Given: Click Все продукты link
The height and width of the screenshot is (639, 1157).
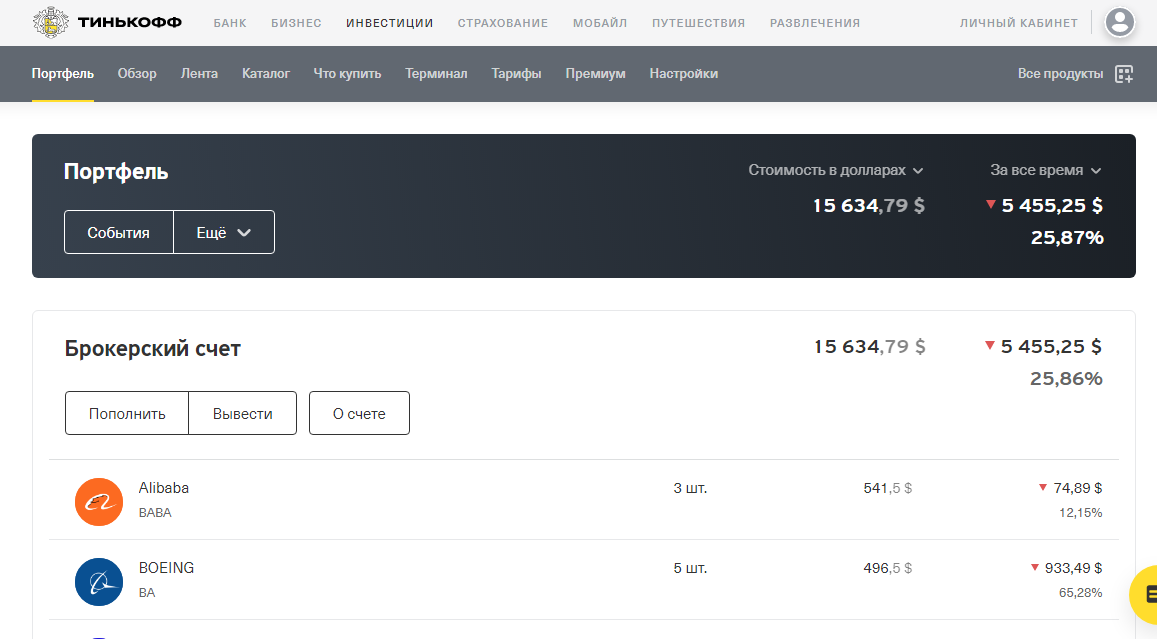Looking at the screenshot, I should (x=1060, y=74).
